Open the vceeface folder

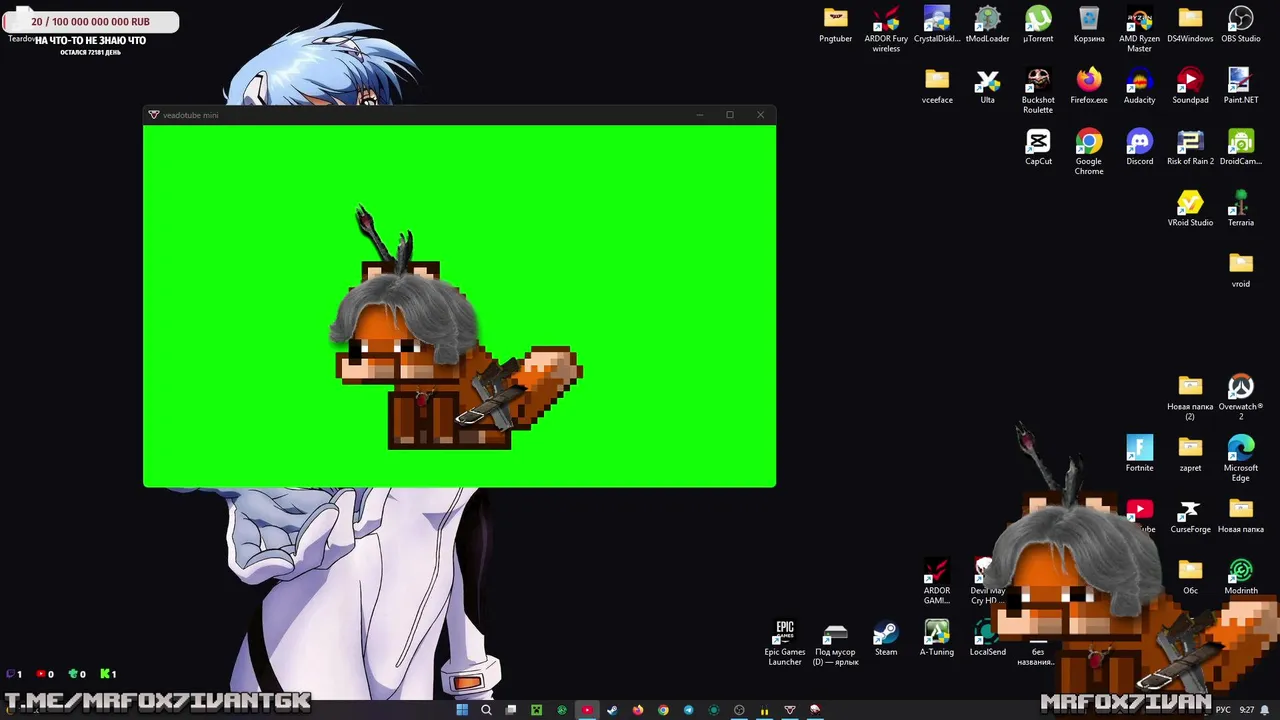coord(937,86)
